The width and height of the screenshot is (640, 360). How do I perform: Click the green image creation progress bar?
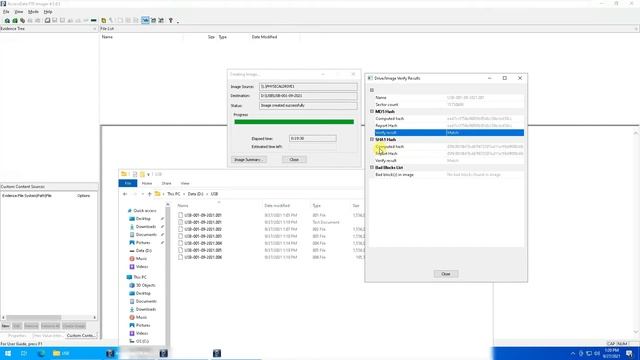click(294, 122)
